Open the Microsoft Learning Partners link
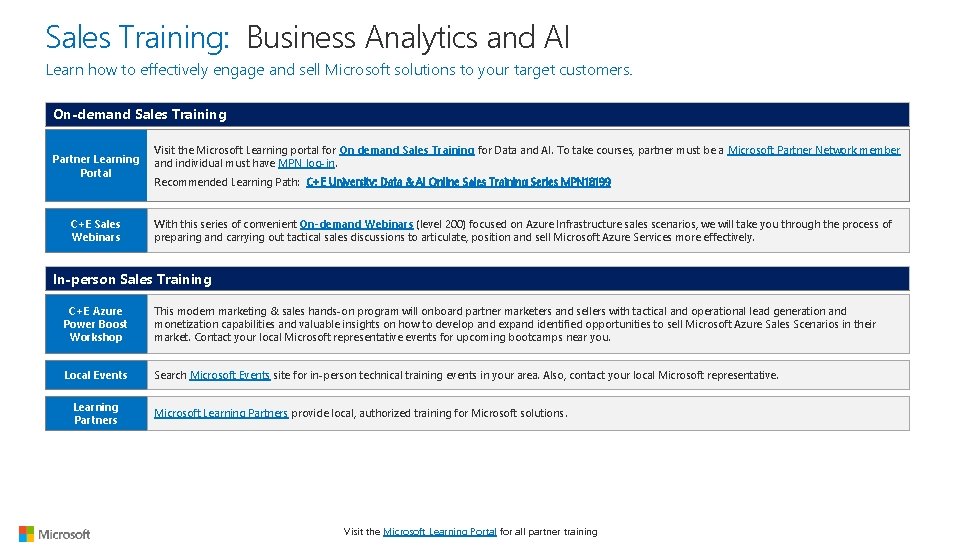The image size is (979, 551). coord(220,413)
